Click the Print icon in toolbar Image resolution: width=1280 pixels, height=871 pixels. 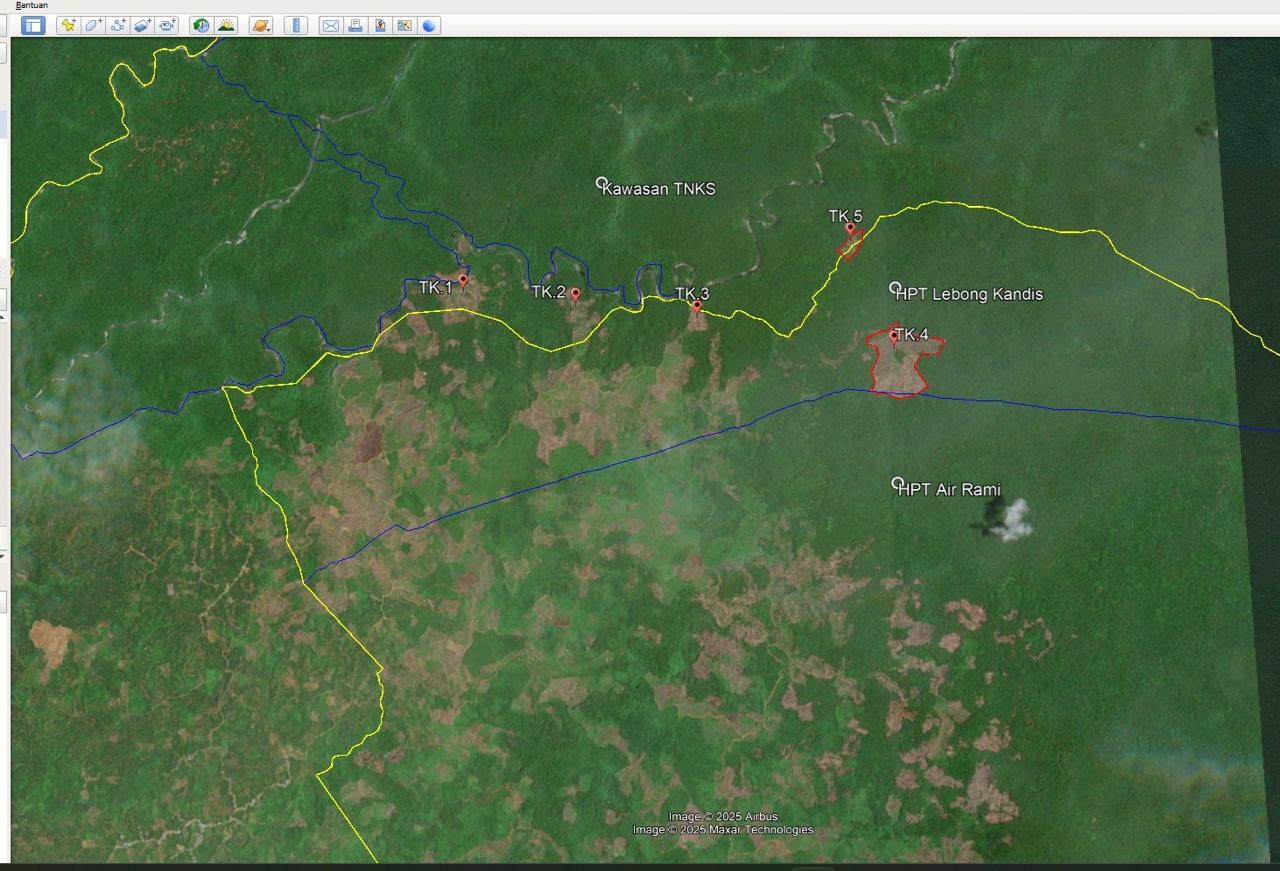355,26
